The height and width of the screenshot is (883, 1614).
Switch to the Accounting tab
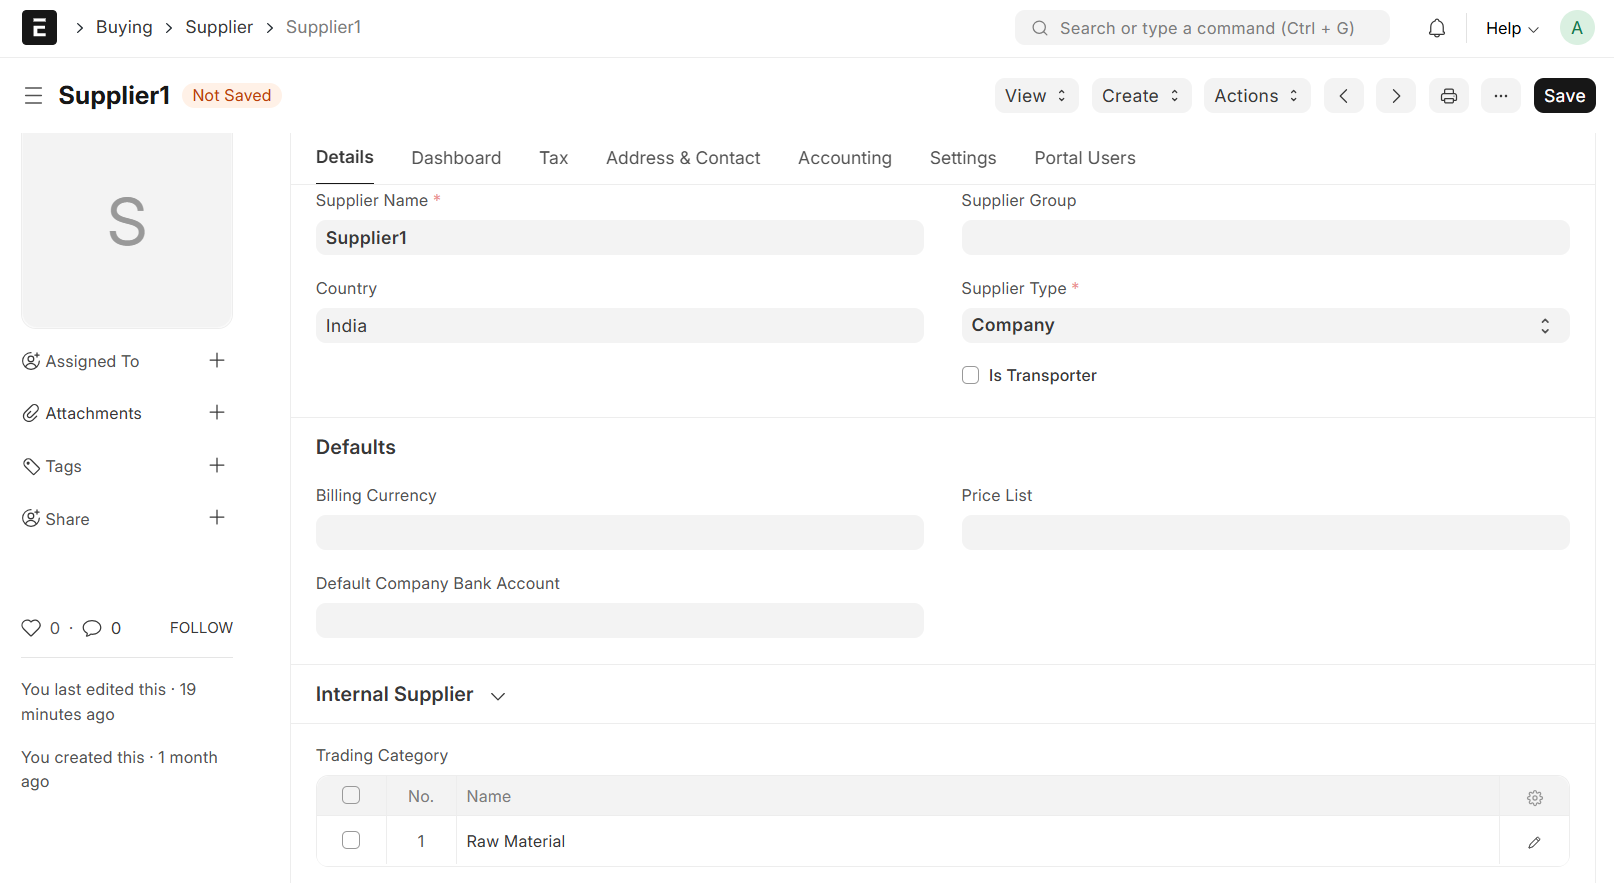click(844, 158)
